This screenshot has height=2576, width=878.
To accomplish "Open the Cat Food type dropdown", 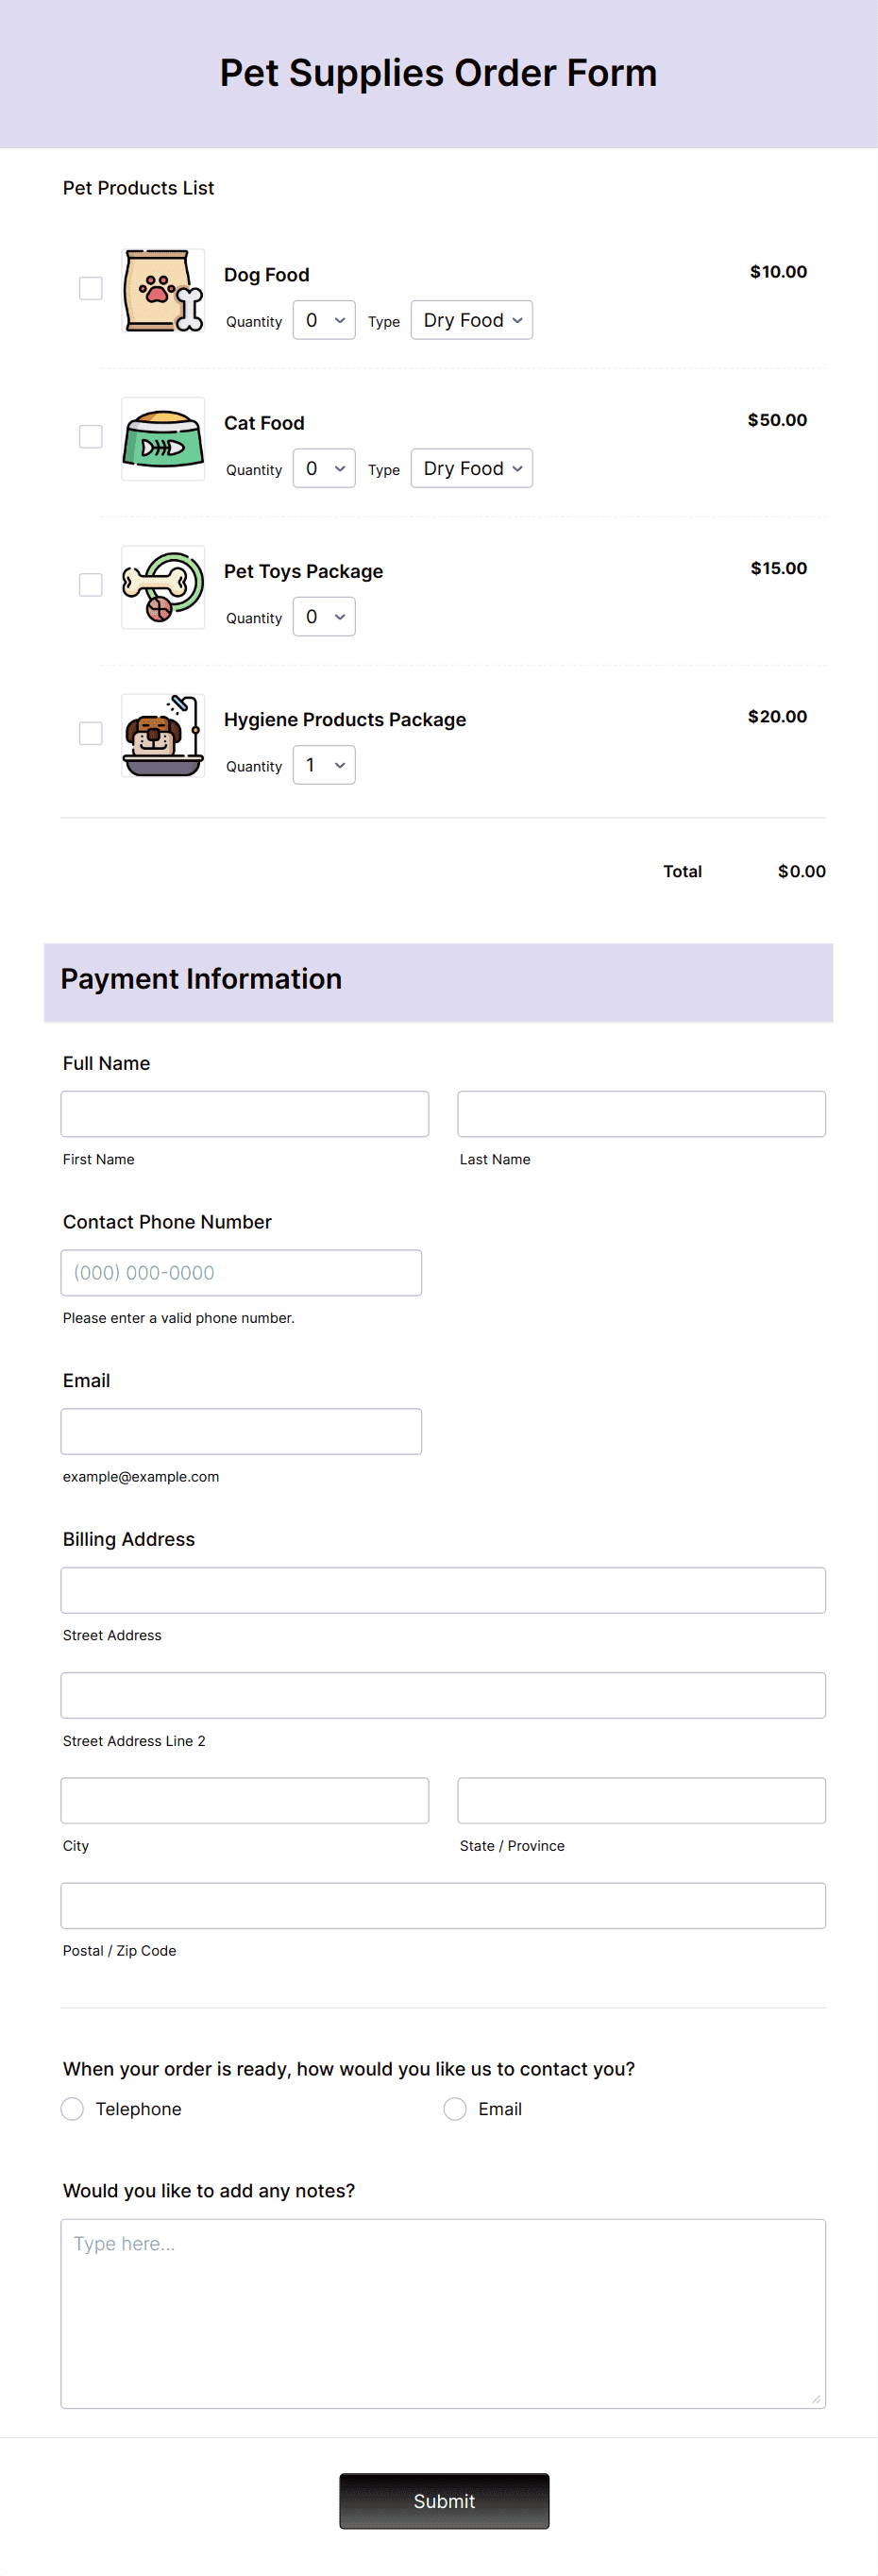I will point(471,467).
